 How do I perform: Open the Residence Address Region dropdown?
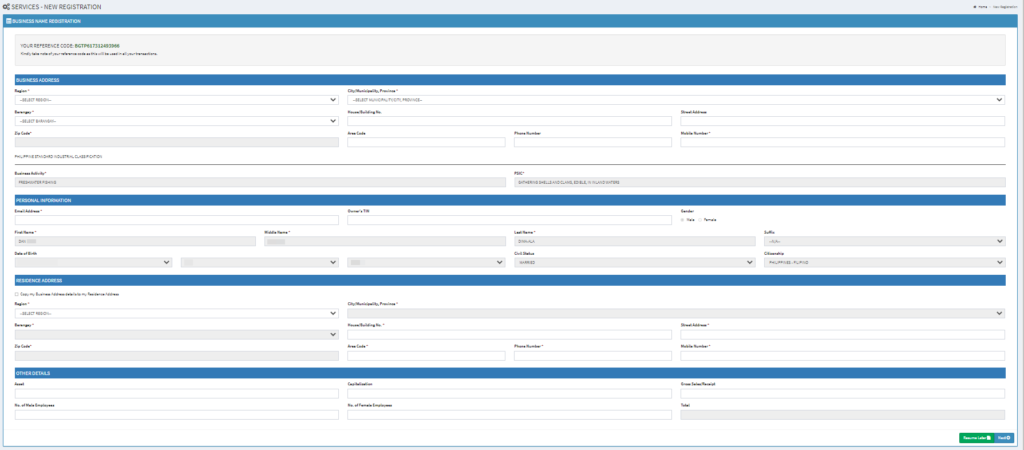point(176,313)
